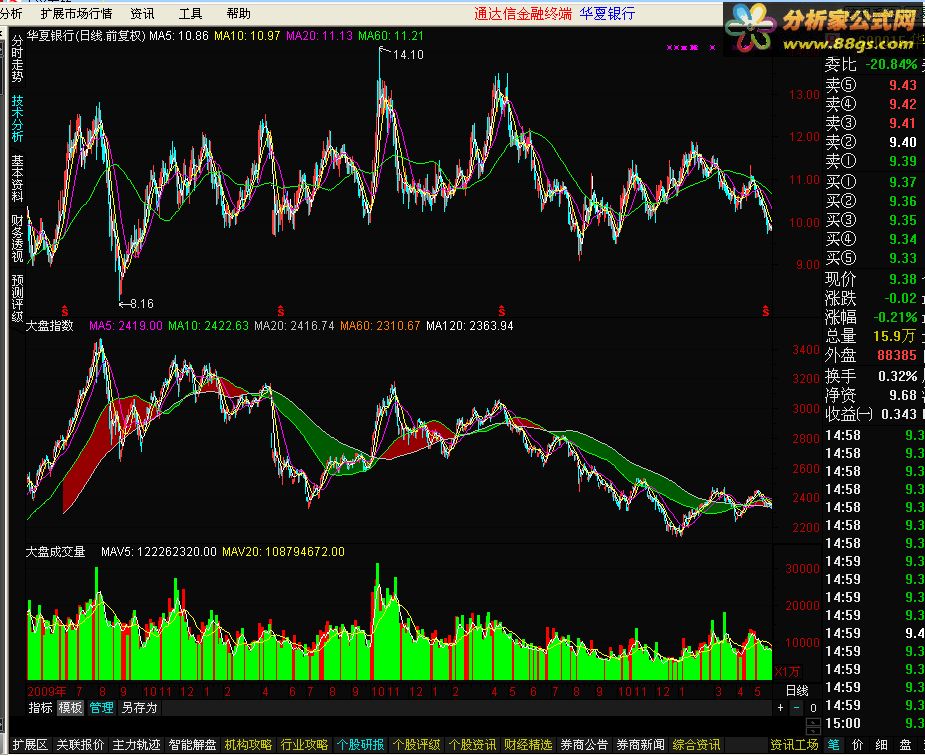Zoom in chart with plus button
This screenshot has height=756, width=925.
pyautogui.click(x=780, y=708)
